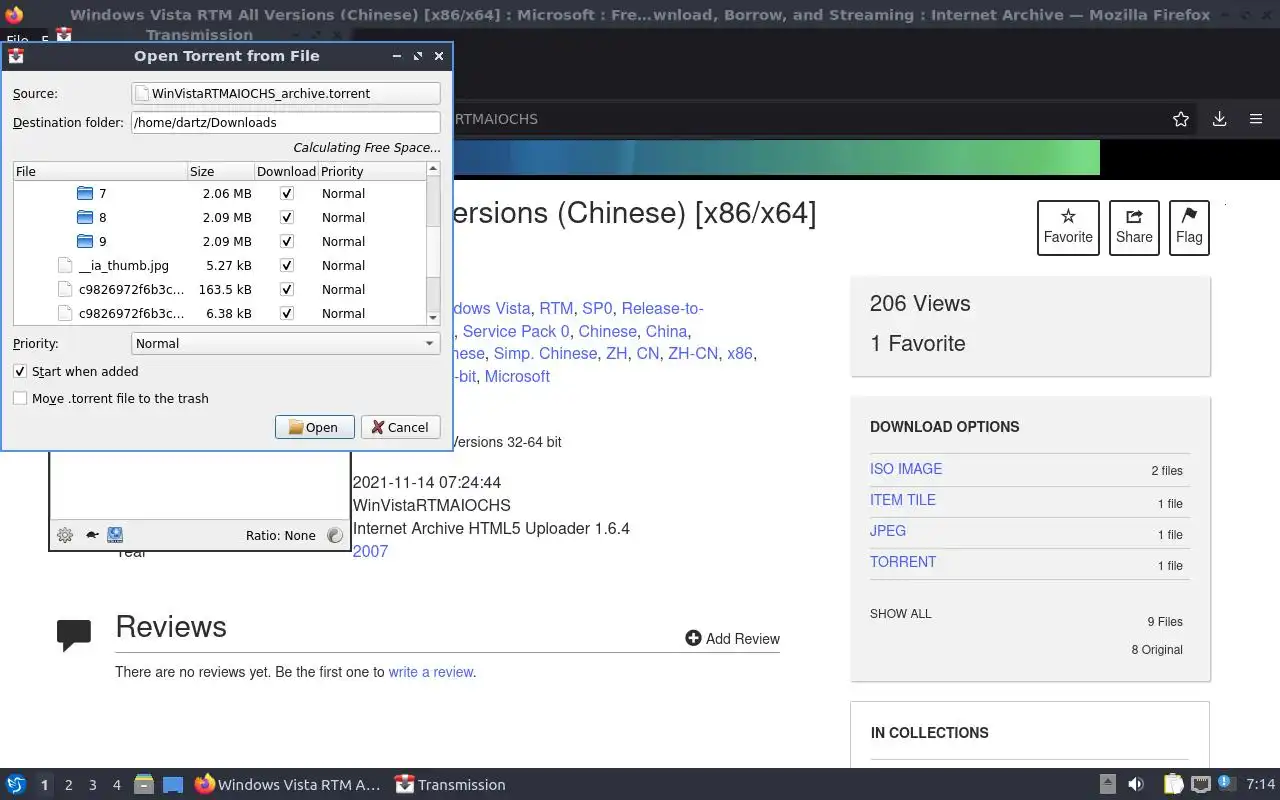
Task: Switch to workspace 2 in taskbar
Action: 69,785
